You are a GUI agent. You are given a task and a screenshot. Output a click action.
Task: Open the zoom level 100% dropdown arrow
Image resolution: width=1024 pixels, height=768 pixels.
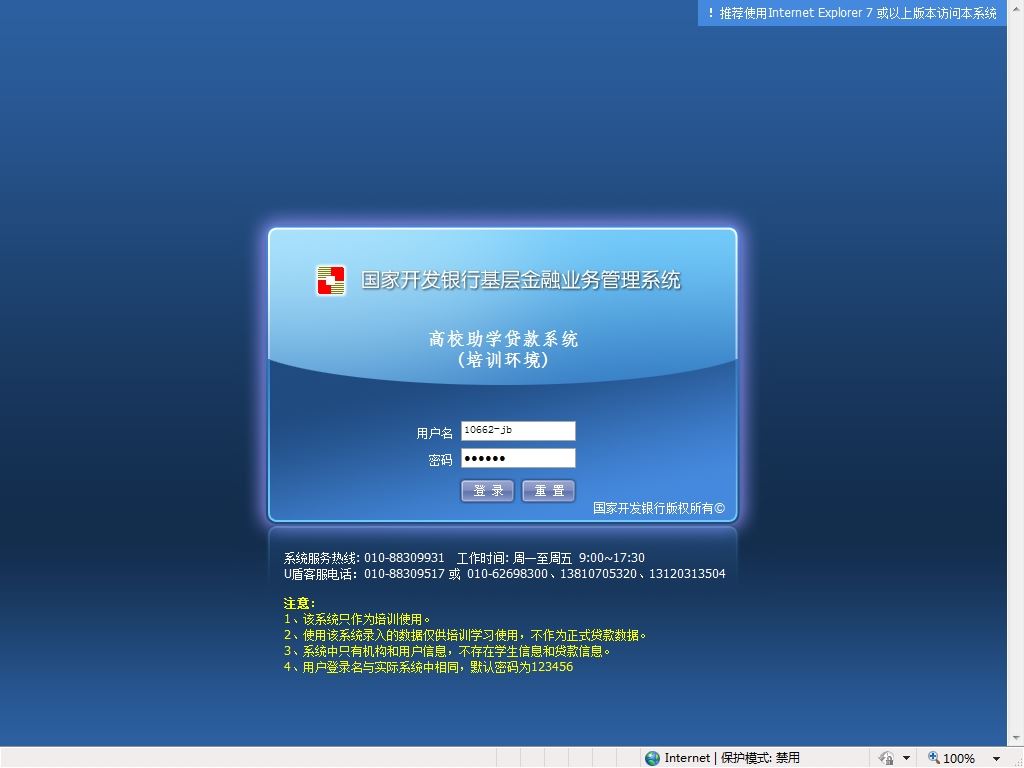point(996,758)
